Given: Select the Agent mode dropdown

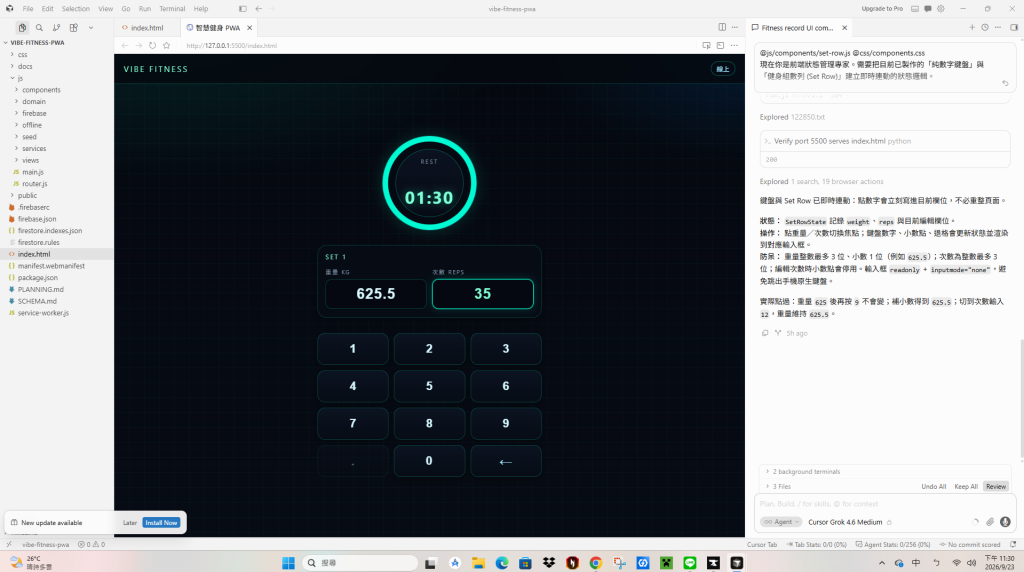Looking at the screenshot, I should point(782,522).
